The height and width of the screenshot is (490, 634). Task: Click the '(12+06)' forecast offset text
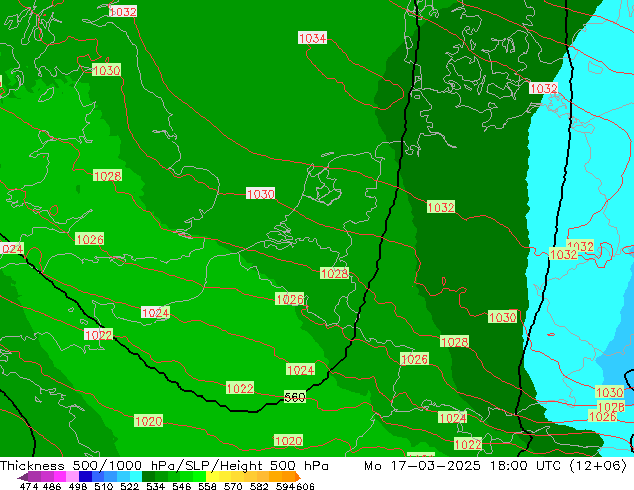[598, 465]
